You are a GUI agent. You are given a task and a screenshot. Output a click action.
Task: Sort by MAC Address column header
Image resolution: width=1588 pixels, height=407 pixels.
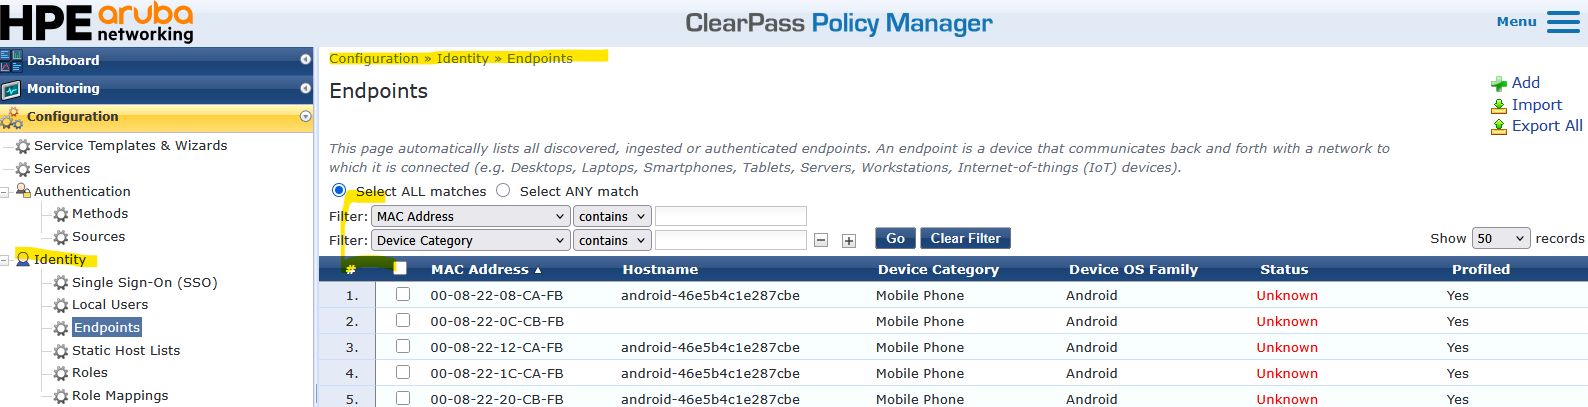(485, 269)
